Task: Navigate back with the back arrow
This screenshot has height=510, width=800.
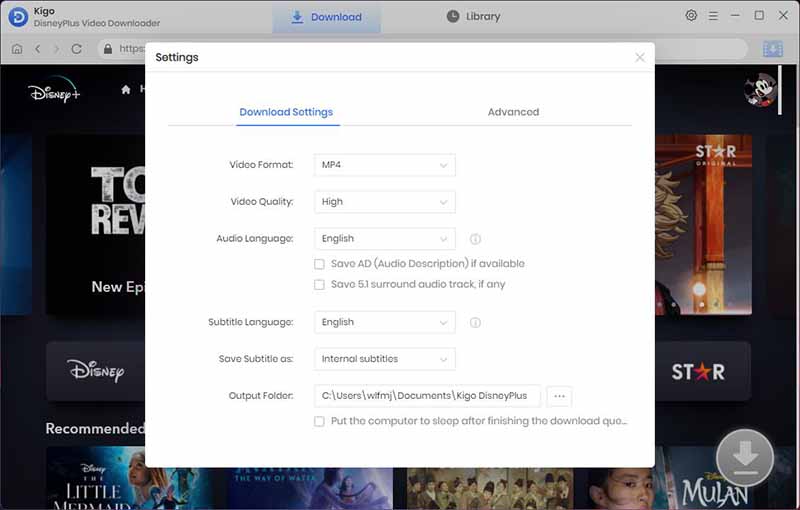Action: pyautogui.click(x=37, y=49)
